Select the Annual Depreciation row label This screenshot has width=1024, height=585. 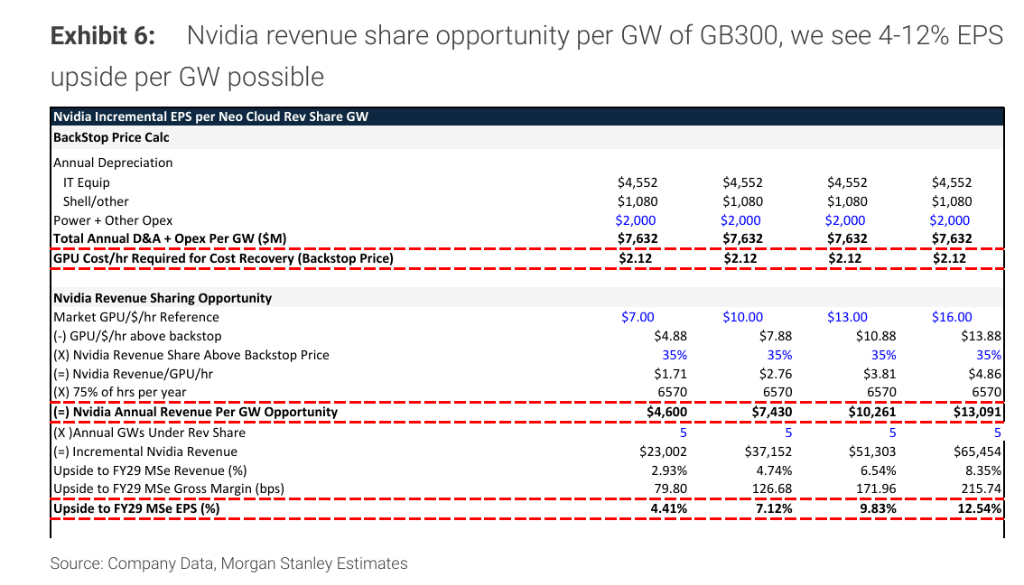(x=113, y=163)
